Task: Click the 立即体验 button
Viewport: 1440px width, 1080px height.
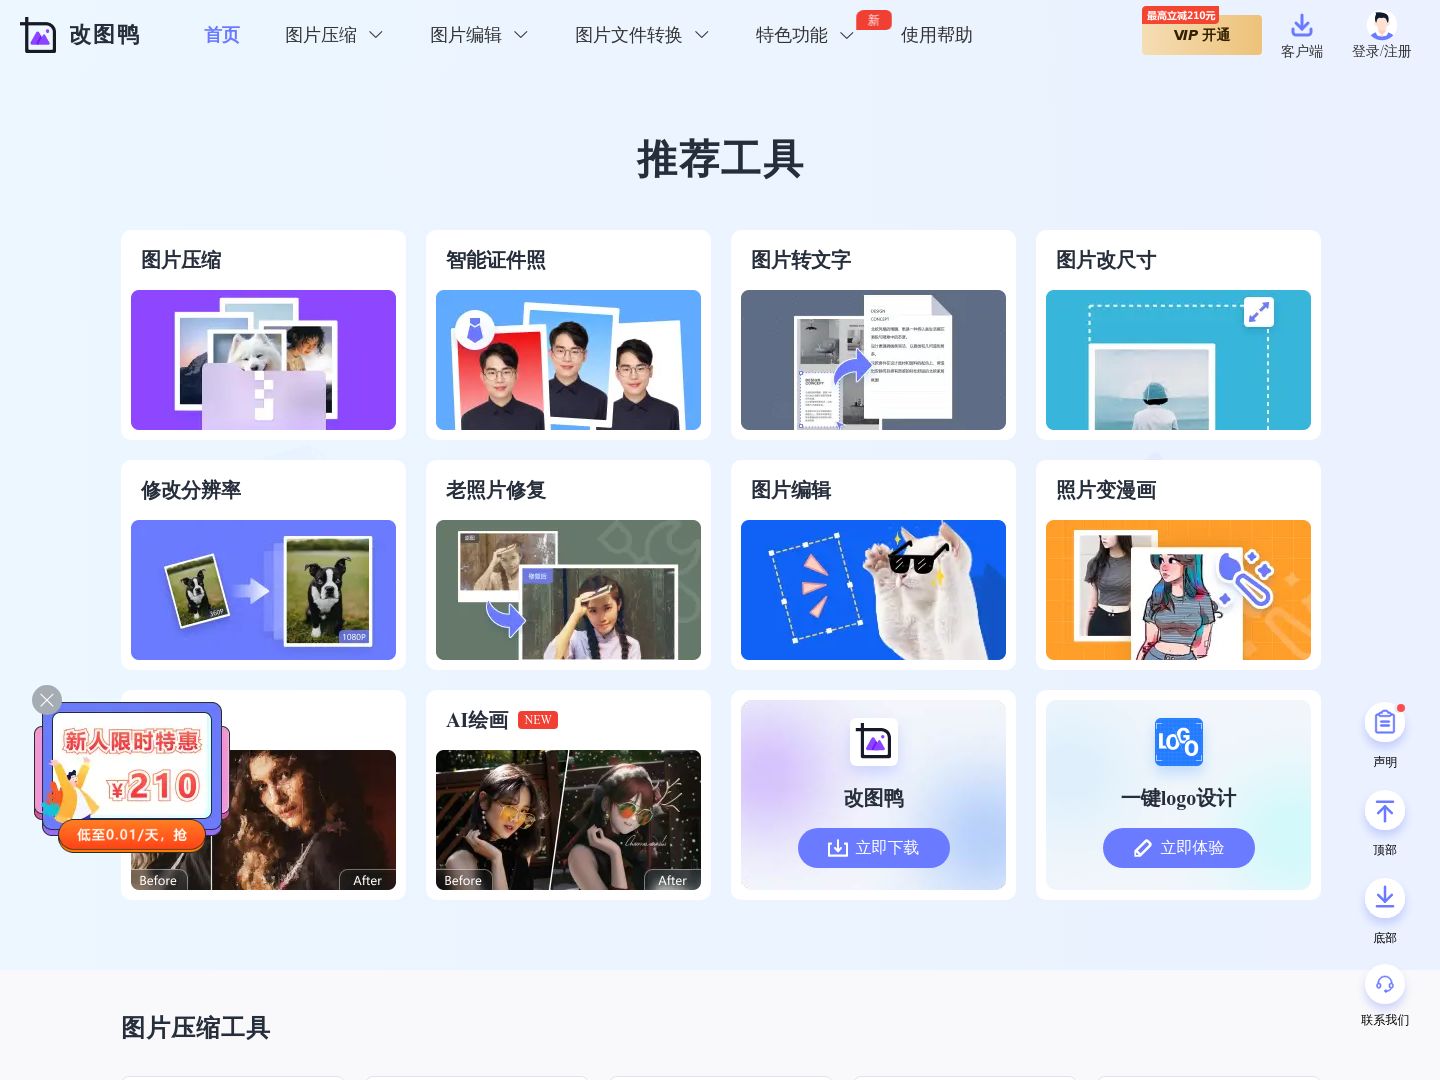Action: pos(1179,848)
